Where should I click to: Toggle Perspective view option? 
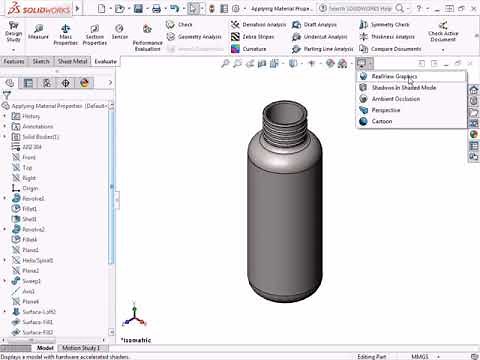coord(411,110)
